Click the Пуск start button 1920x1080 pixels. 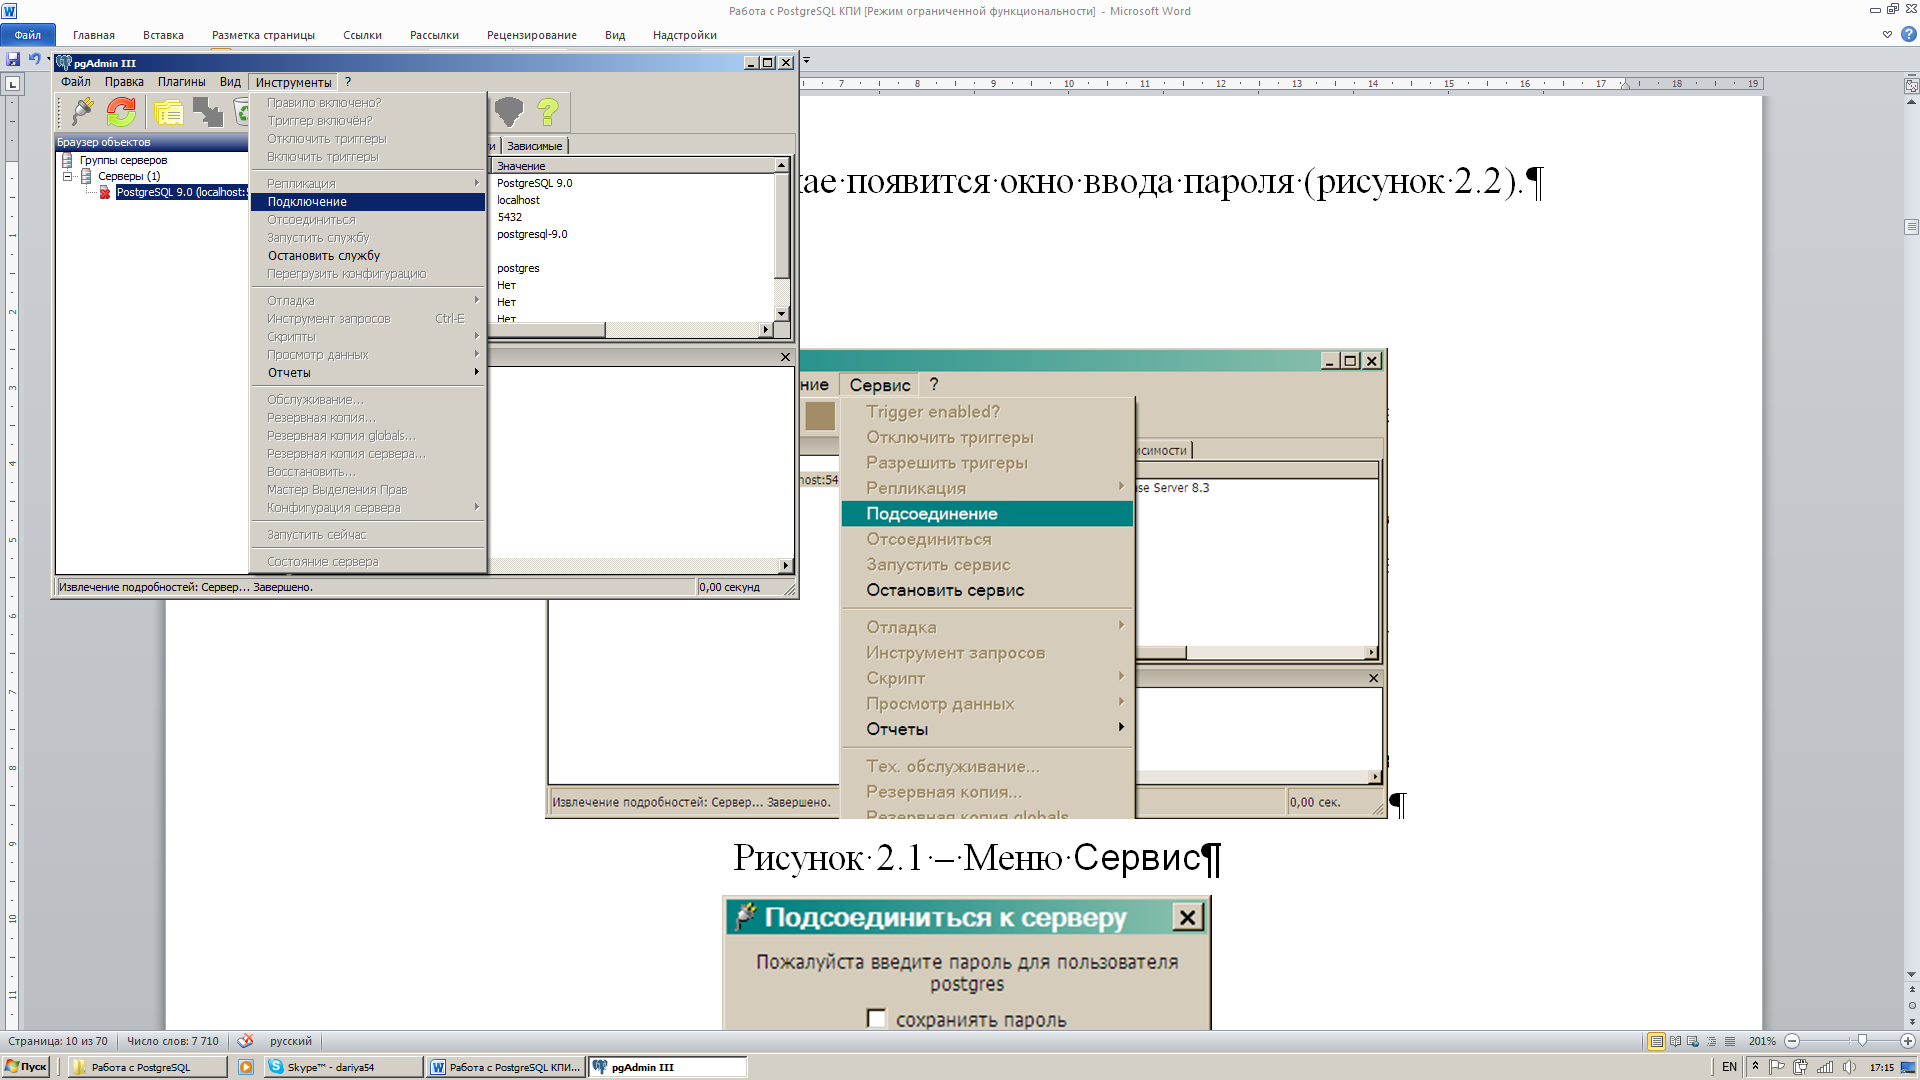[26, 1067]
